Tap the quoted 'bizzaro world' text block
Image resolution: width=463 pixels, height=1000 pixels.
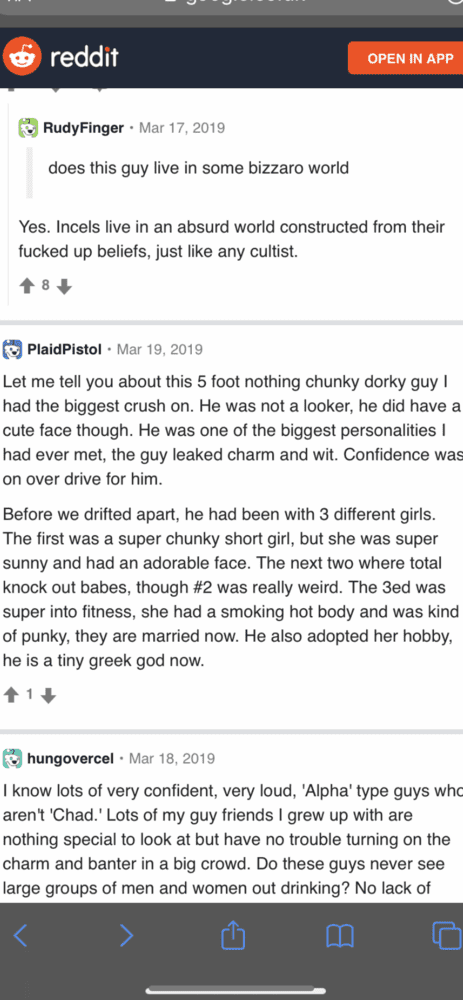pyautogui.click(x=198, y=168)
